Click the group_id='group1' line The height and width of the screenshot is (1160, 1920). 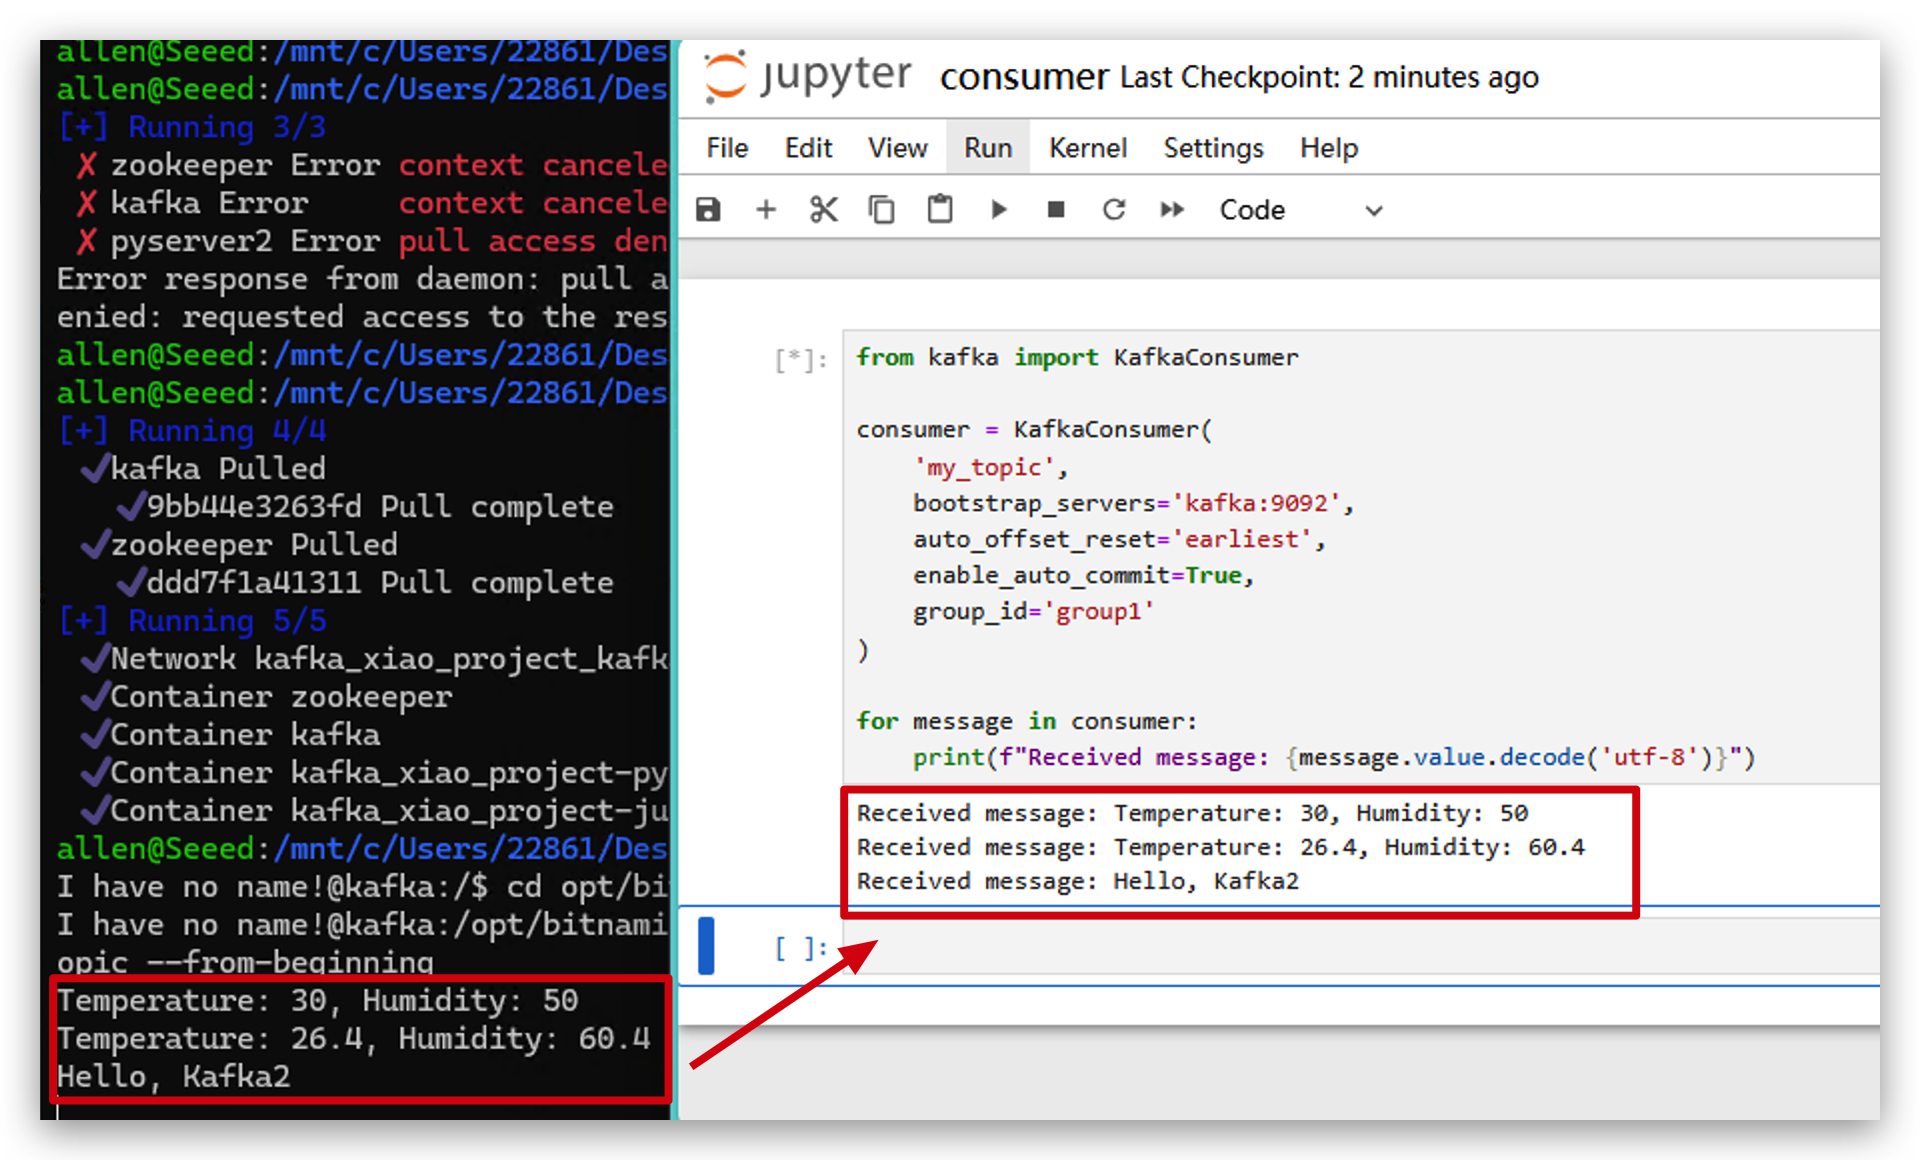coord(1033,611)
